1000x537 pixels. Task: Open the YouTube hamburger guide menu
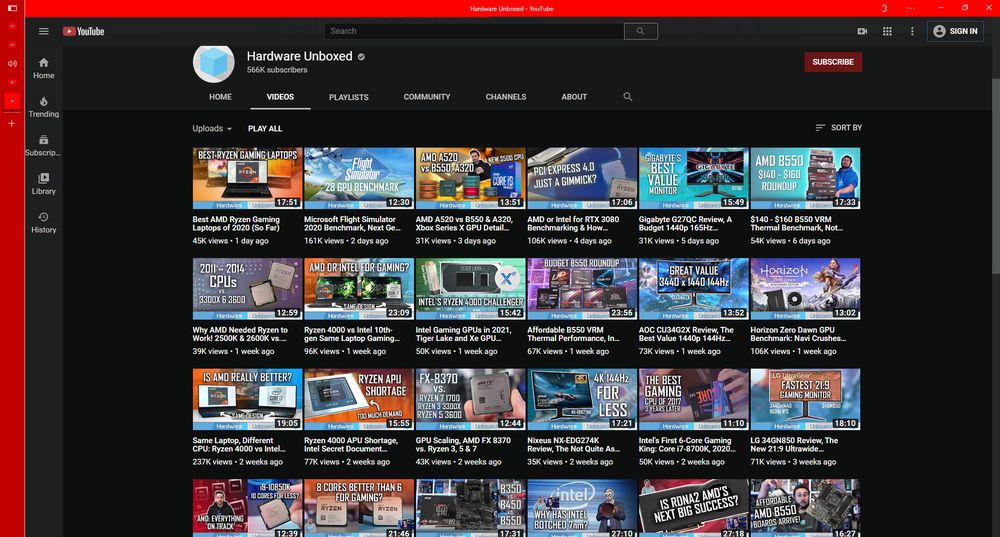point(43,31)
